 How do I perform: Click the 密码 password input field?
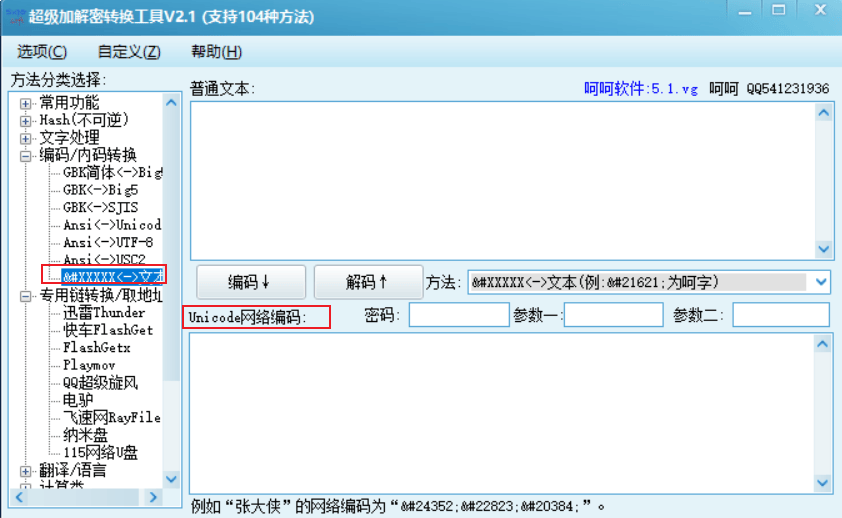(x=459, y=315)
